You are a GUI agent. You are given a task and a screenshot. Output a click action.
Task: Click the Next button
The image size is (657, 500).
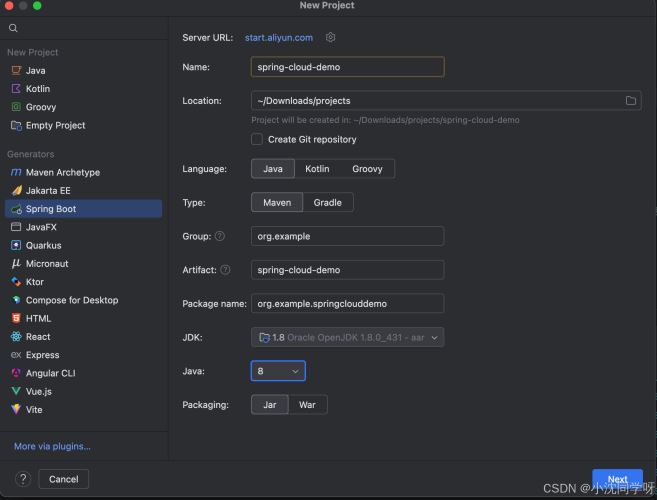pos(617,479)
